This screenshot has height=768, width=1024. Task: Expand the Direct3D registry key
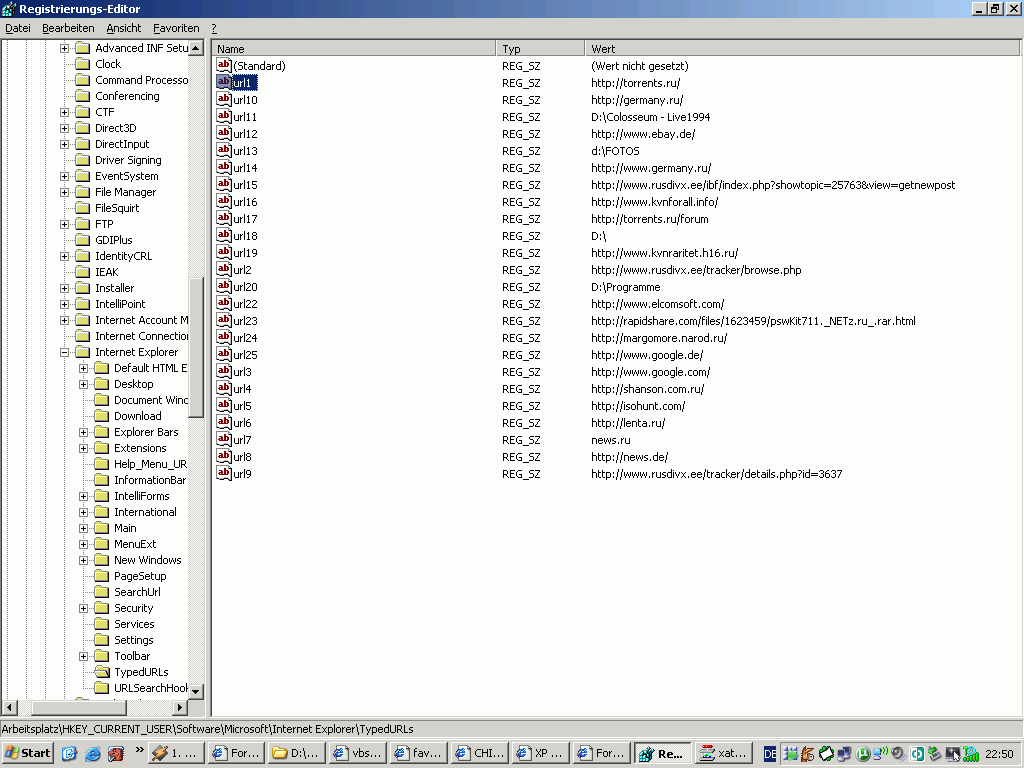(x=65, y=128)
